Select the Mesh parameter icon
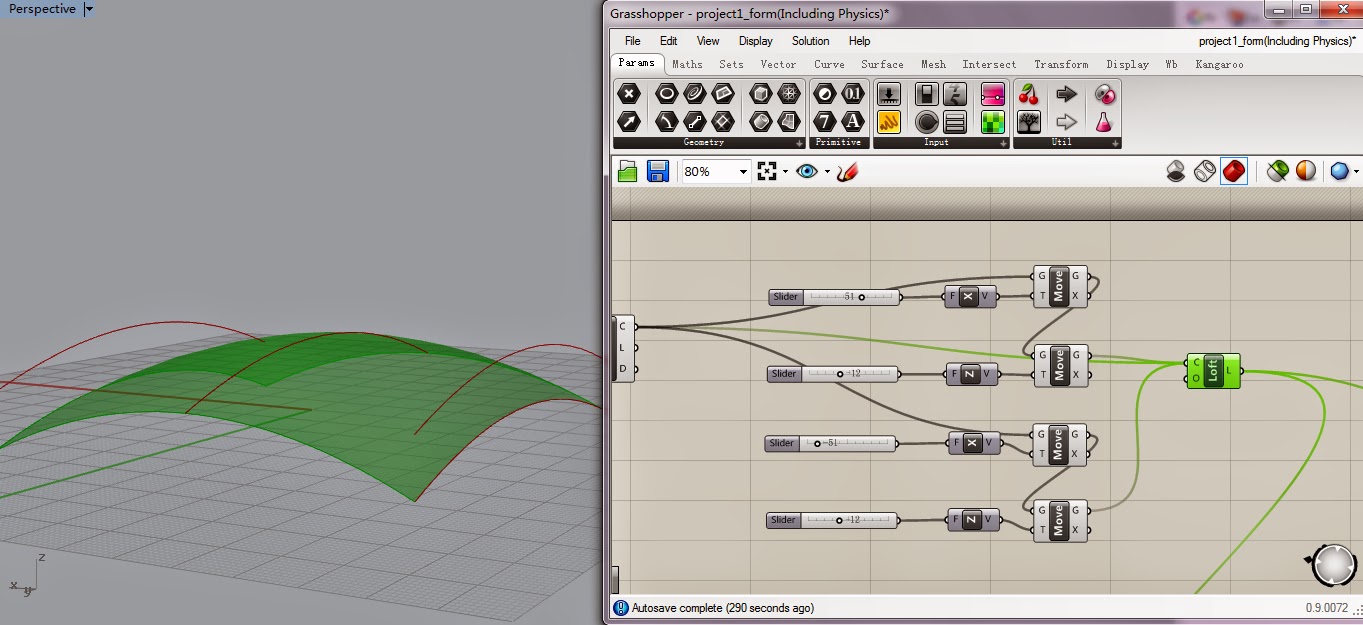Viewport: 1363px width, 625px height. coord(789,94)
